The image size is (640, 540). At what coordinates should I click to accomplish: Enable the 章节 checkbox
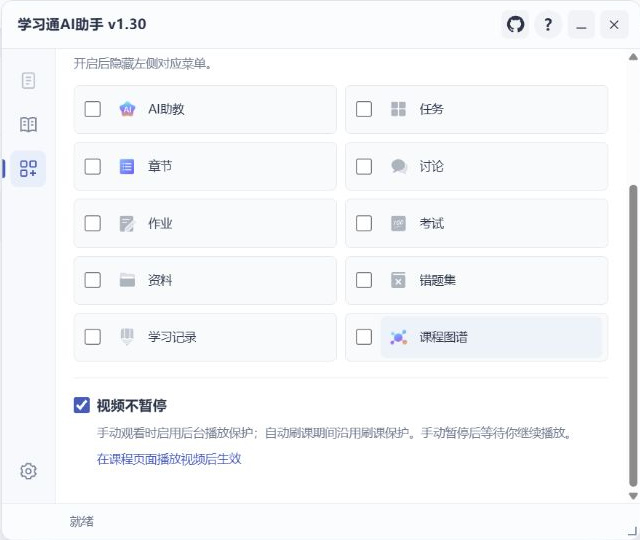coord(93,167)
